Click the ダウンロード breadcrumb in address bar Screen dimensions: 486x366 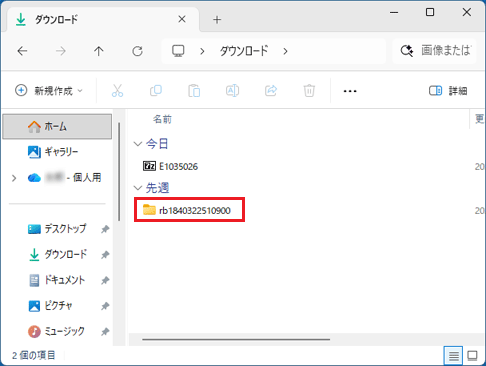[x=244, y=51]
